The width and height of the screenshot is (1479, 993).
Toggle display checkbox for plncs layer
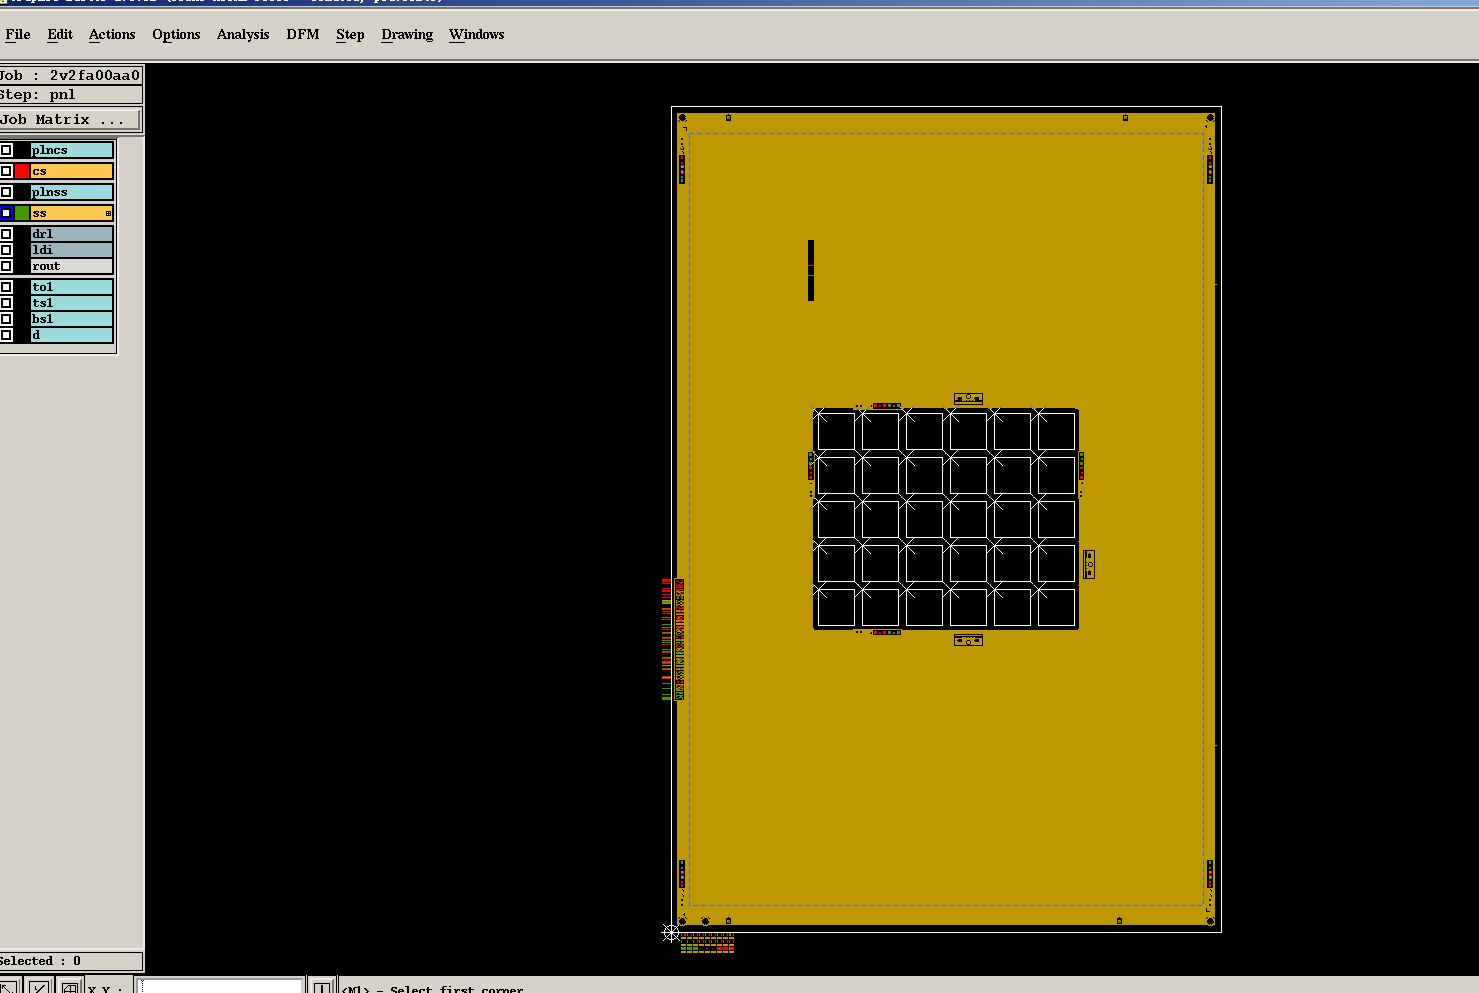click(6, 150)
